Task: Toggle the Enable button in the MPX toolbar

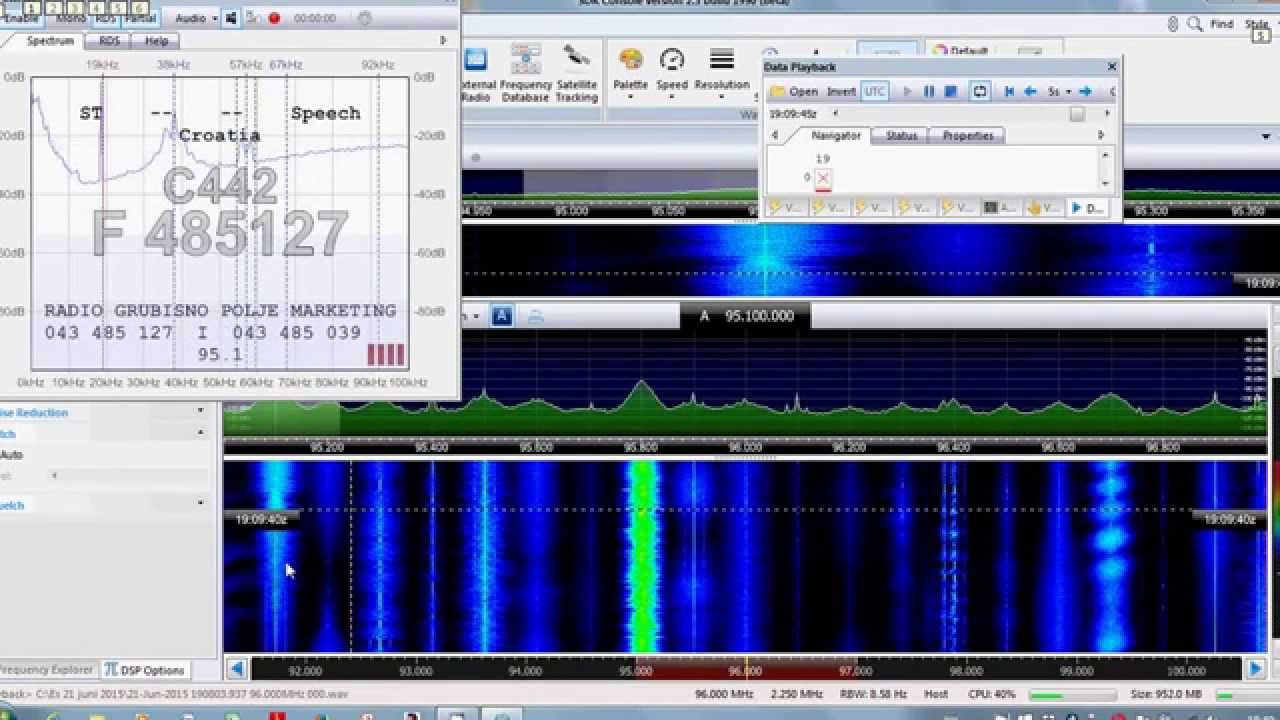Action: click(22, 18)
